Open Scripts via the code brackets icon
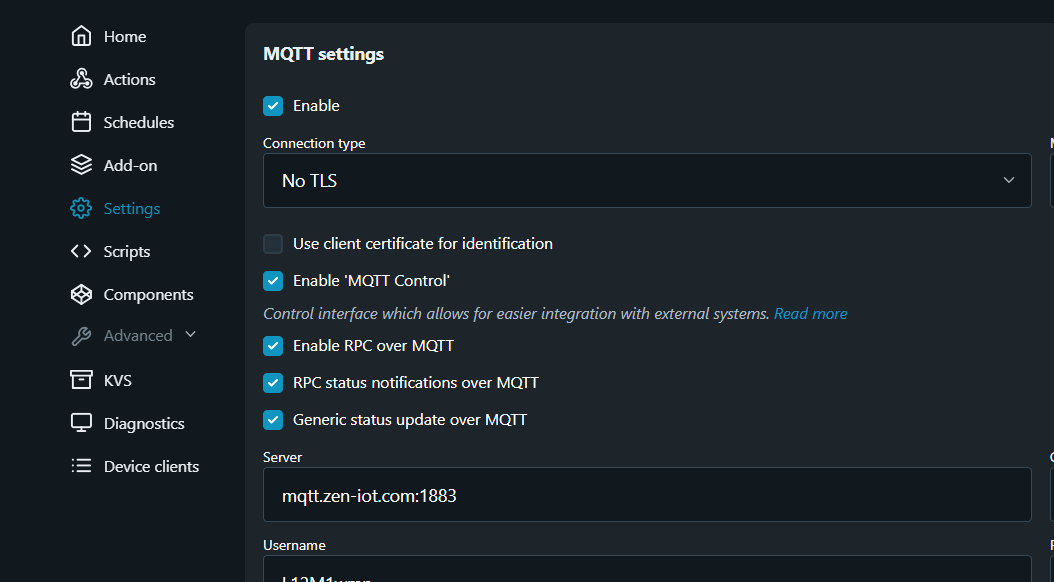This screenshot has height=582, width=1054. point(81,251)
